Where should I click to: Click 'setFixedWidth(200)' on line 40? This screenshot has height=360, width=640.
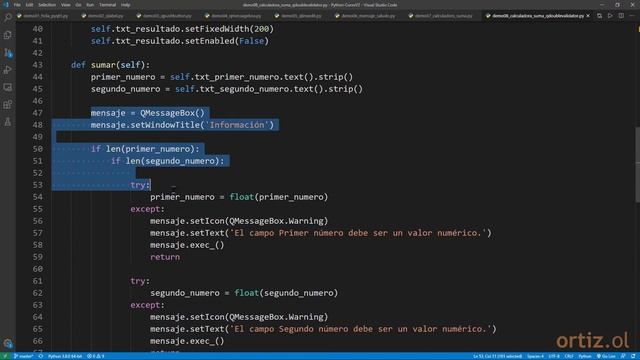point(229,29)
